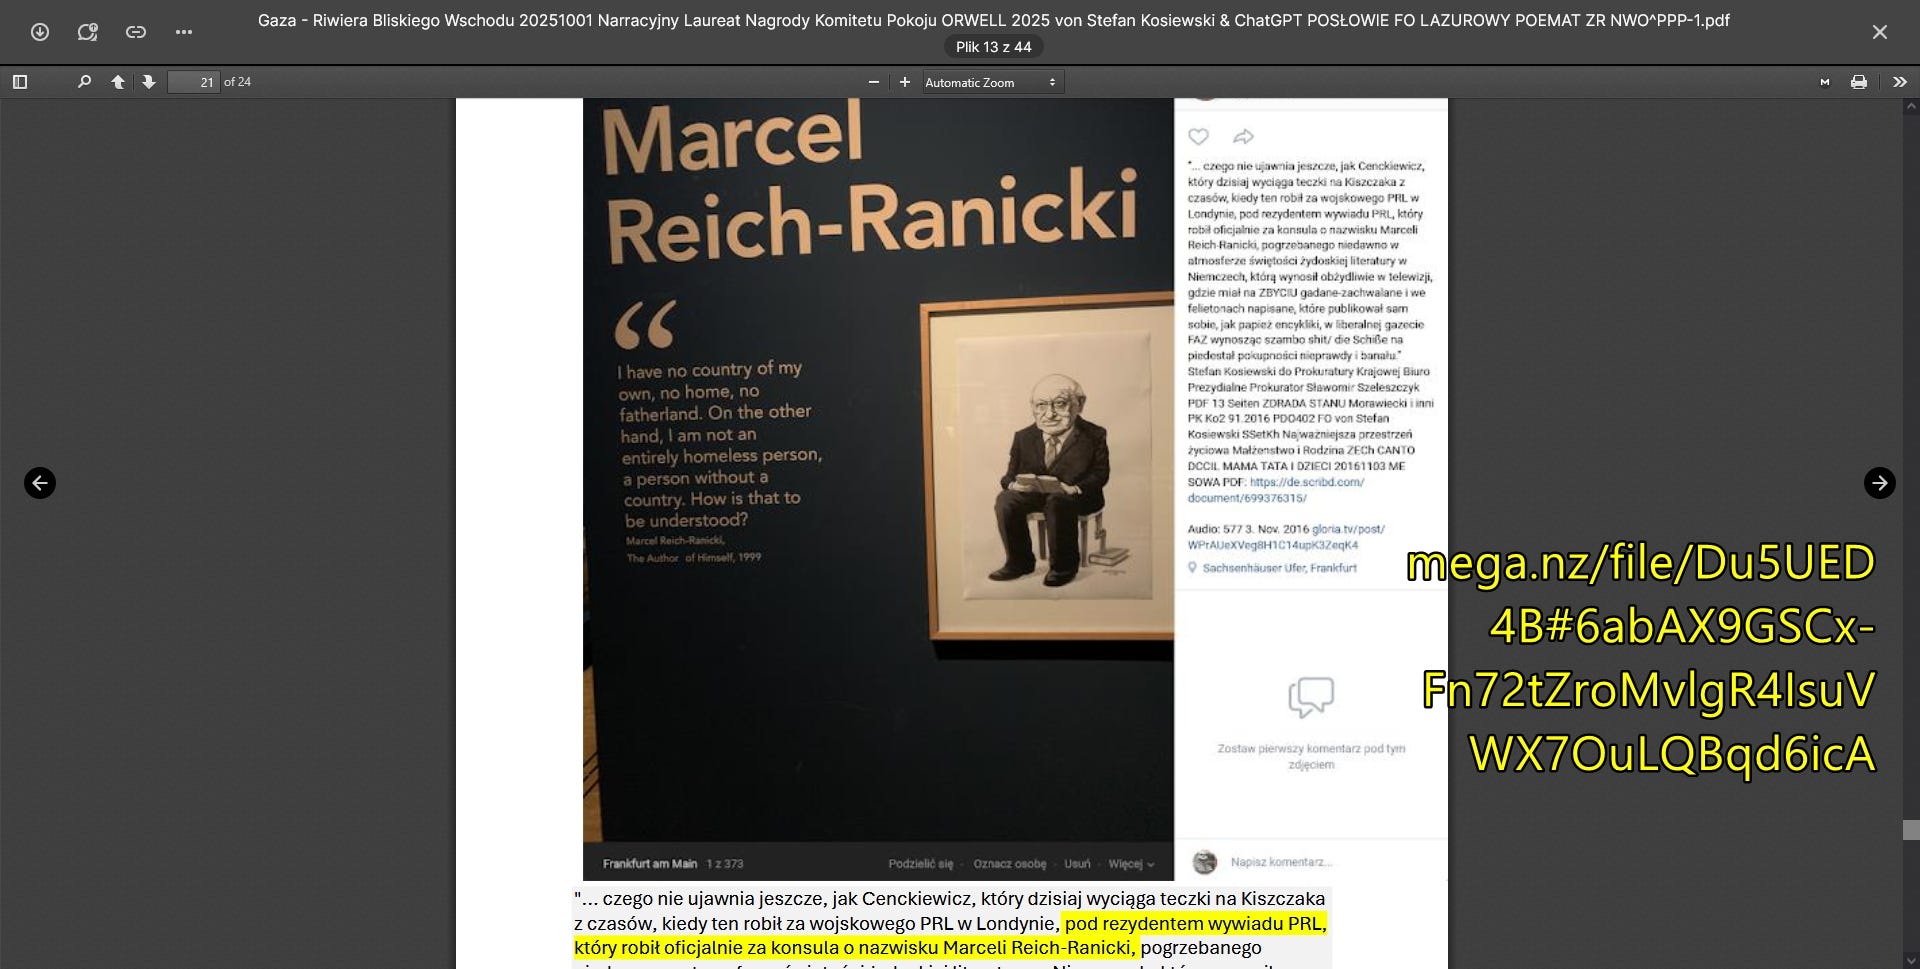Click the scrollbar up arrow

tap(1911, 106)
